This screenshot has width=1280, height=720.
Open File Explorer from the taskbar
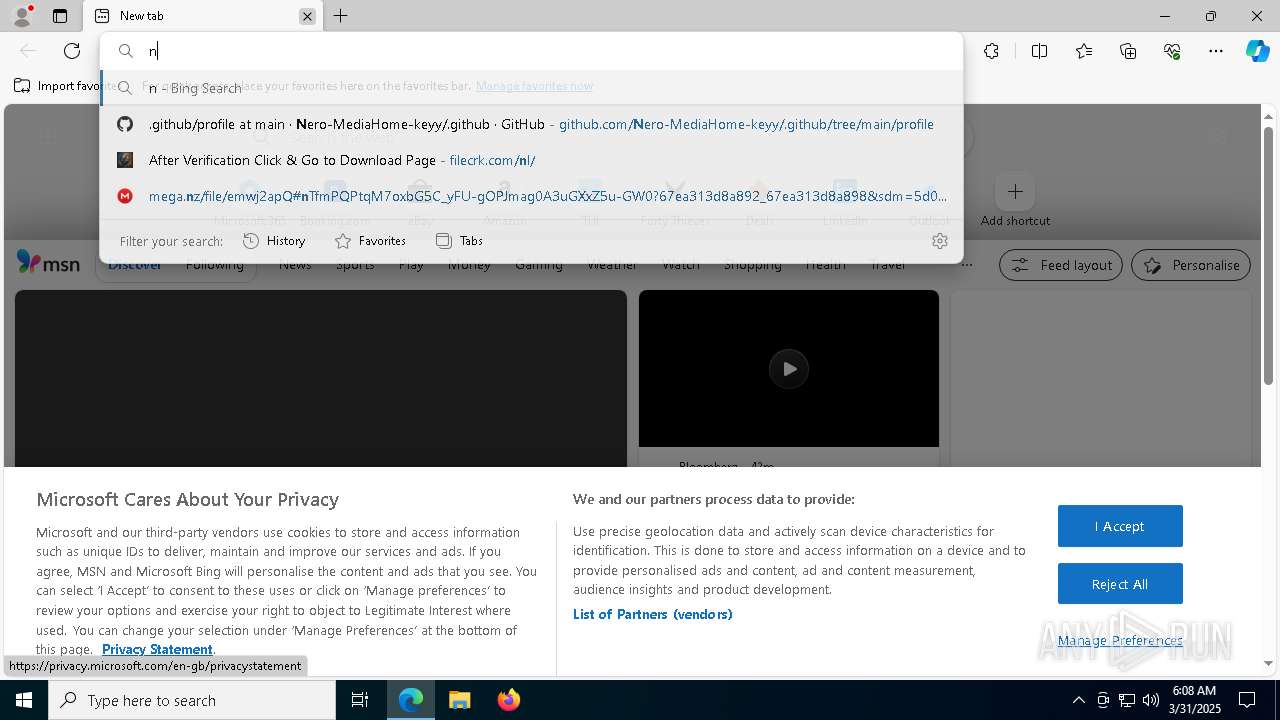pyautogui.click(x=459, y=700)
